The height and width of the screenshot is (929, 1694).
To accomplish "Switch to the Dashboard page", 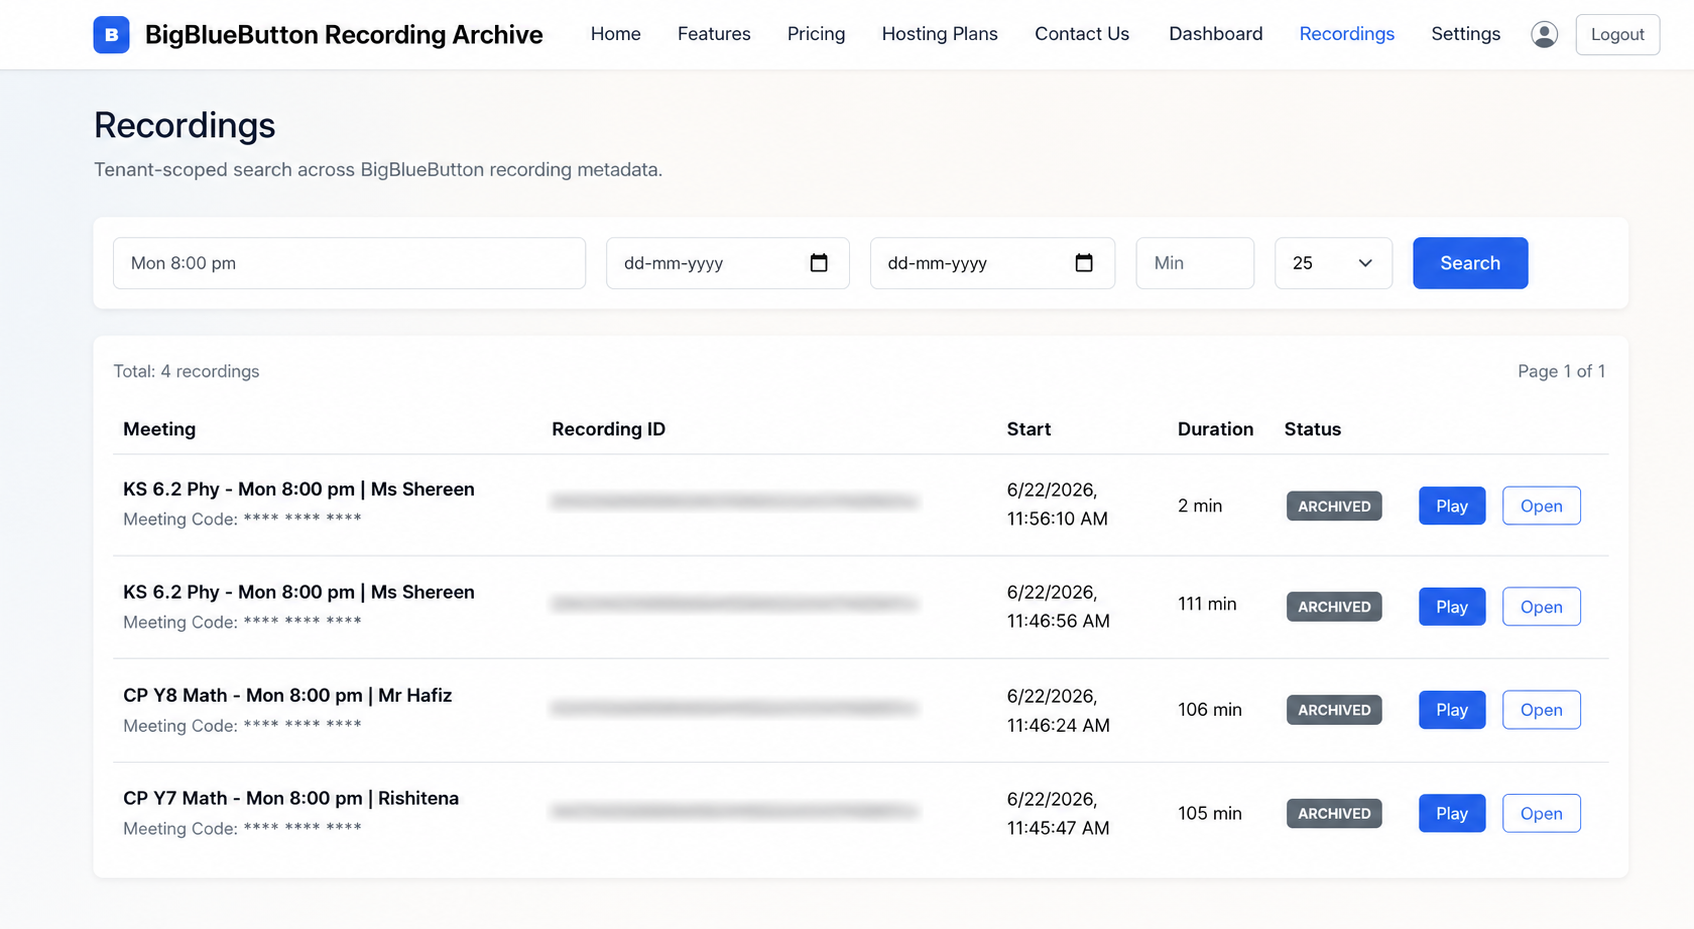I will pyautogui.click(x=1216, y=34).
